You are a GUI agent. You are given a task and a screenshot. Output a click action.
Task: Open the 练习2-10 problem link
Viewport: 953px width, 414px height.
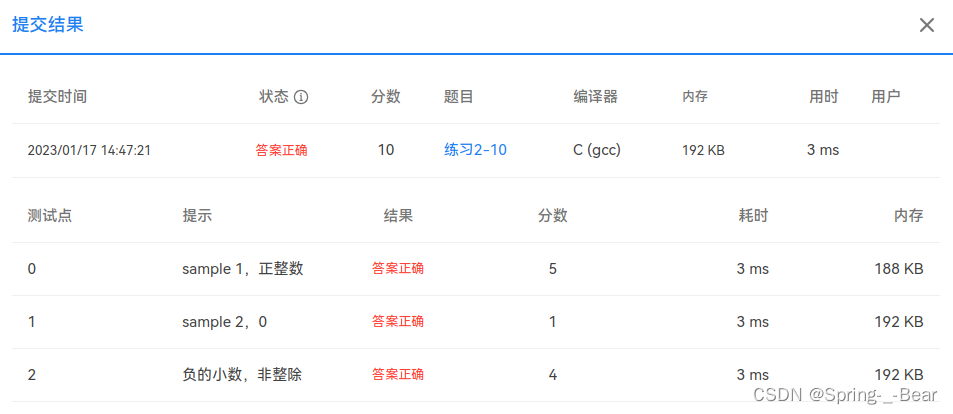point(475,150)
